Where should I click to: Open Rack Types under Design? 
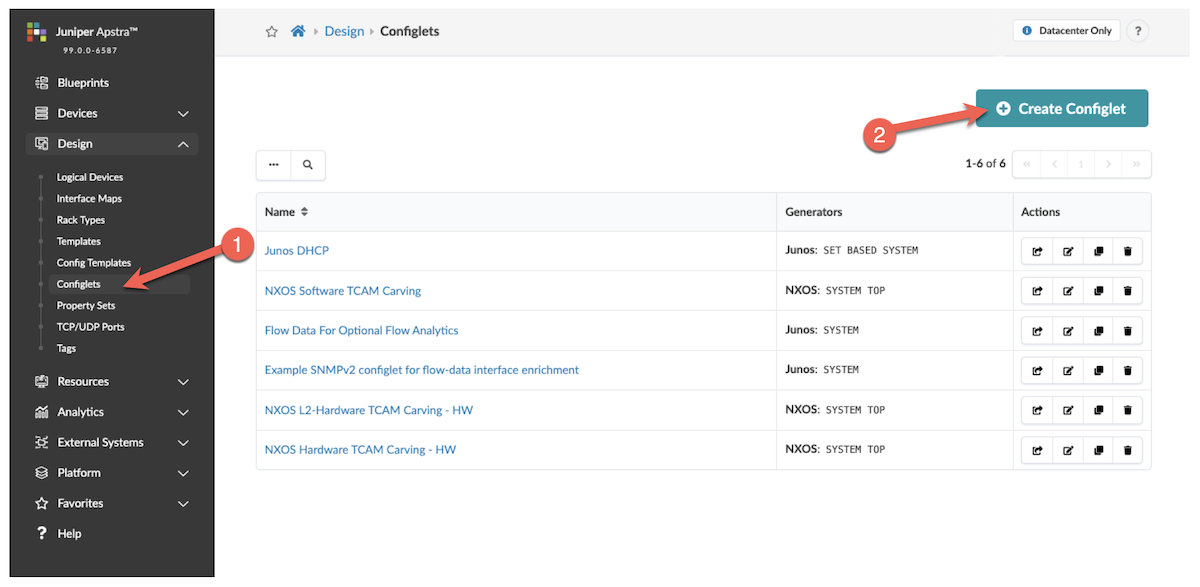(81, 220)
